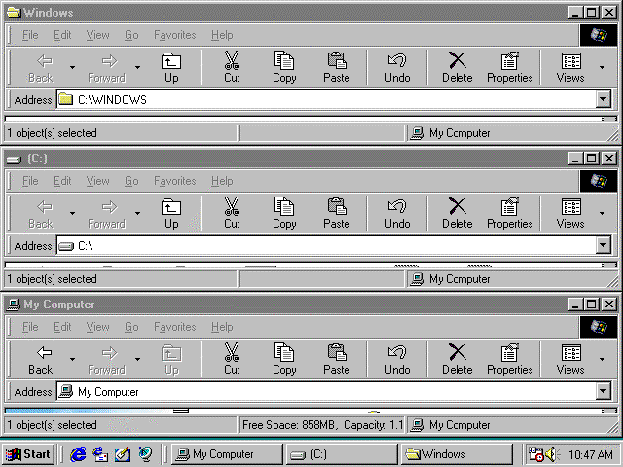The height and width of the screenshot is (467, 623).
Task: Switch to (C:) window via taskbar button
Action: point(339,454)
